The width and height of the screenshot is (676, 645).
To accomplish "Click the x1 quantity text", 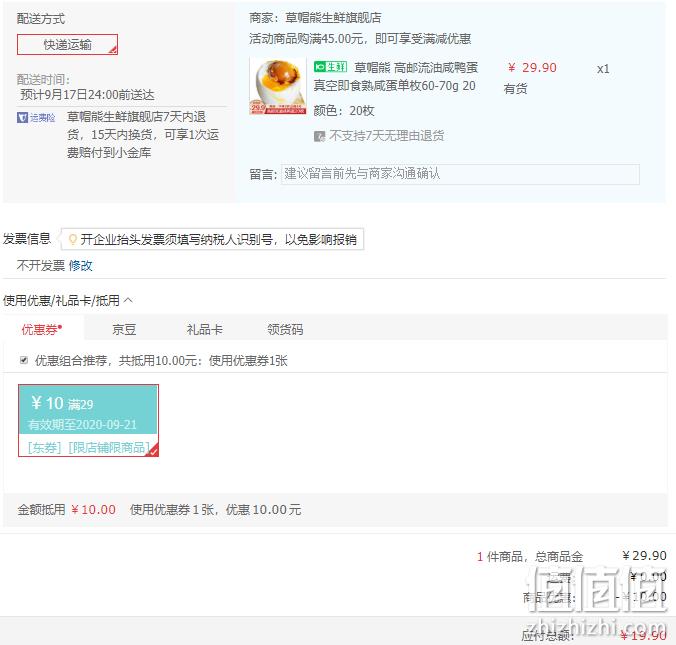I will pos(603,69).
